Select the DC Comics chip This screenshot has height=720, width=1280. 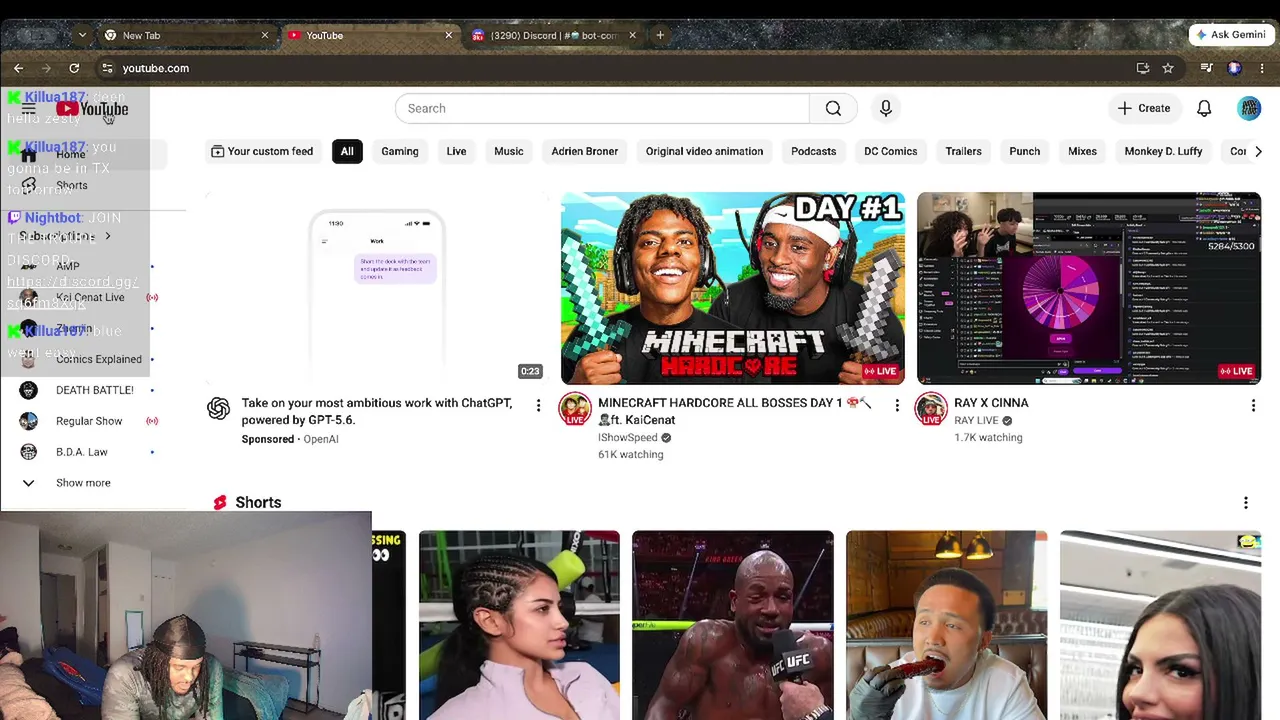pyautogui.click(x=891, y=151)
